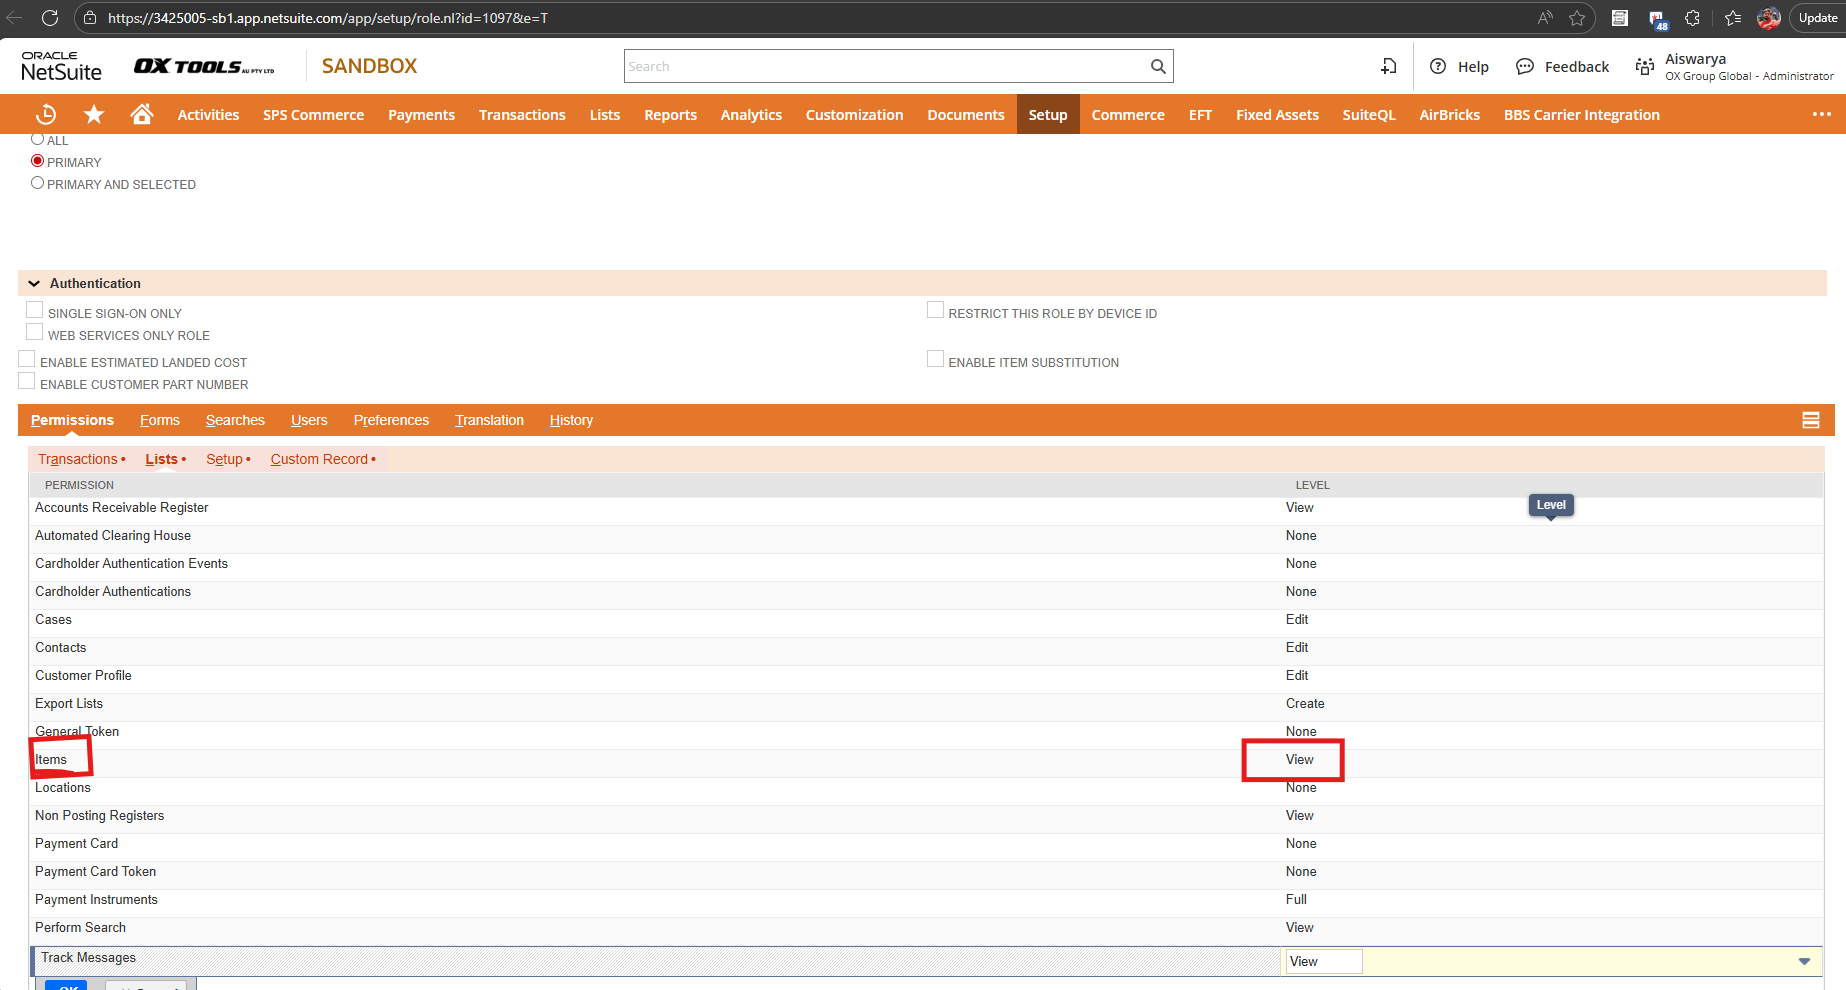Collapse the Authentication section
The image size is (1846, 990).
(x=34, y=284)
